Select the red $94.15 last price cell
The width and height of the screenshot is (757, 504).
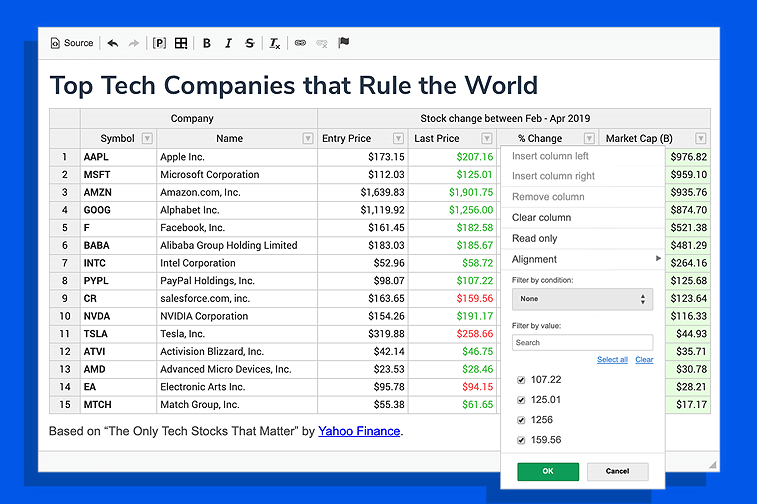coord(452,387)
